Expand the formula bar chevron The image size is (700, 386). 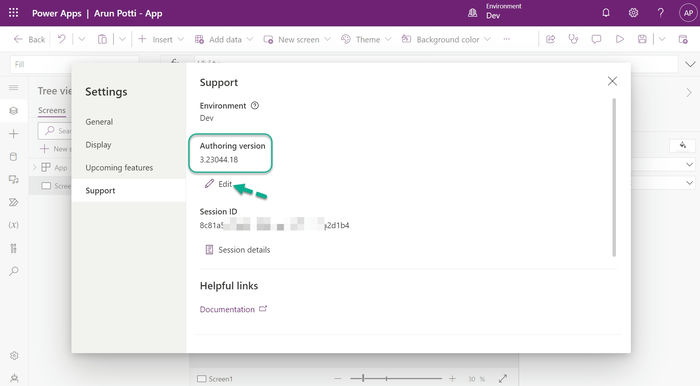coord(690,64)
